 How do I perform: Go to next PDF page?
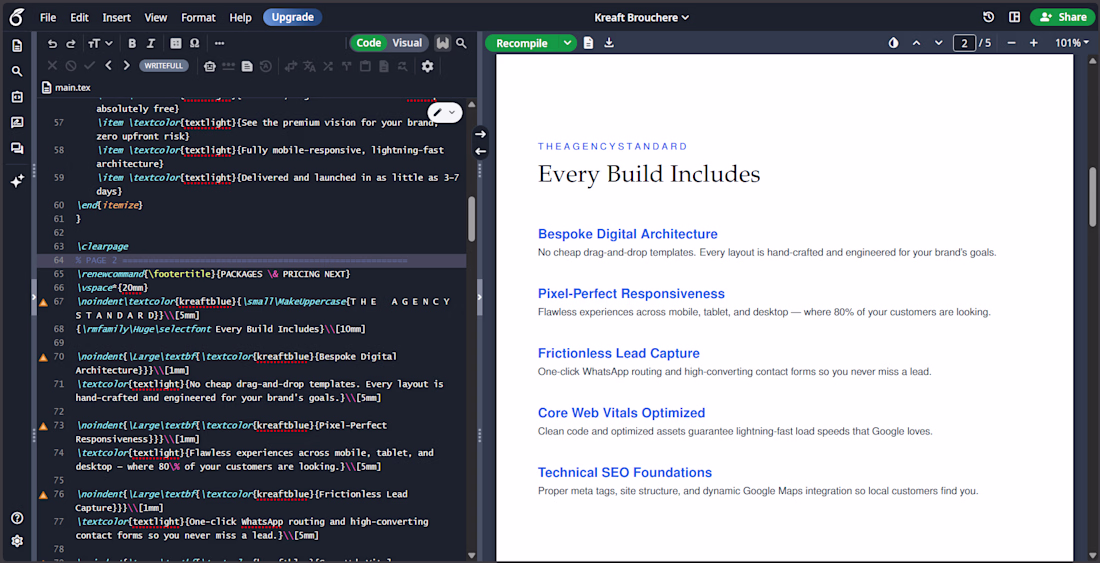click(939, 43)
